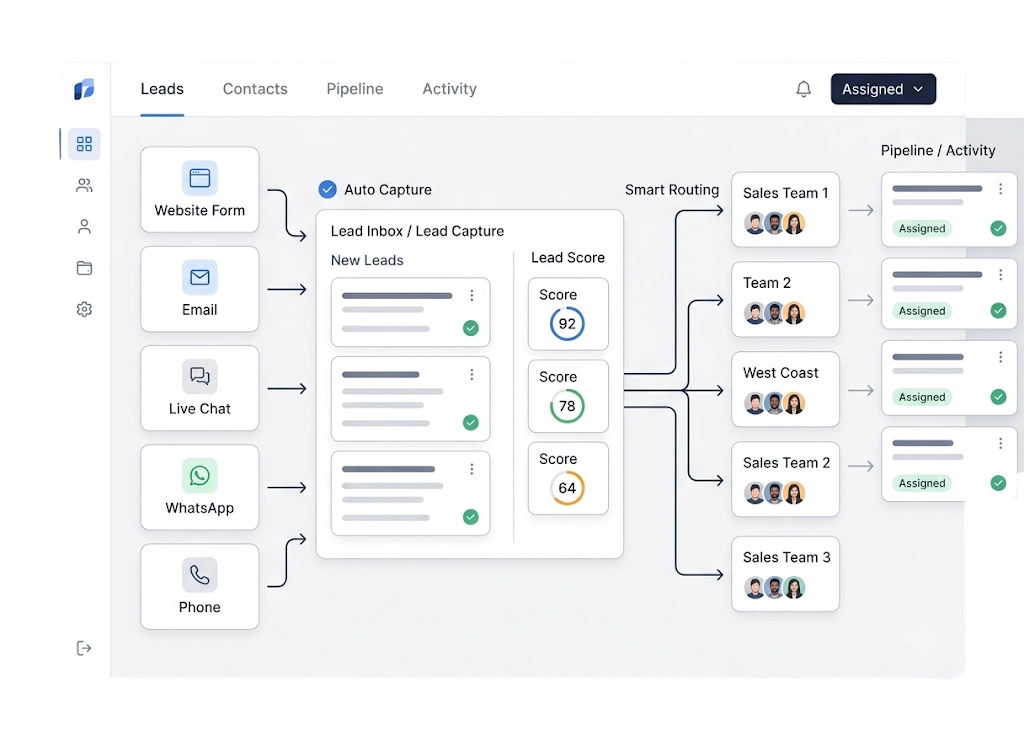This screenshot has width=1024, height=741.
Task: Click the Sales Team 3 title
Action: (786, 557)
